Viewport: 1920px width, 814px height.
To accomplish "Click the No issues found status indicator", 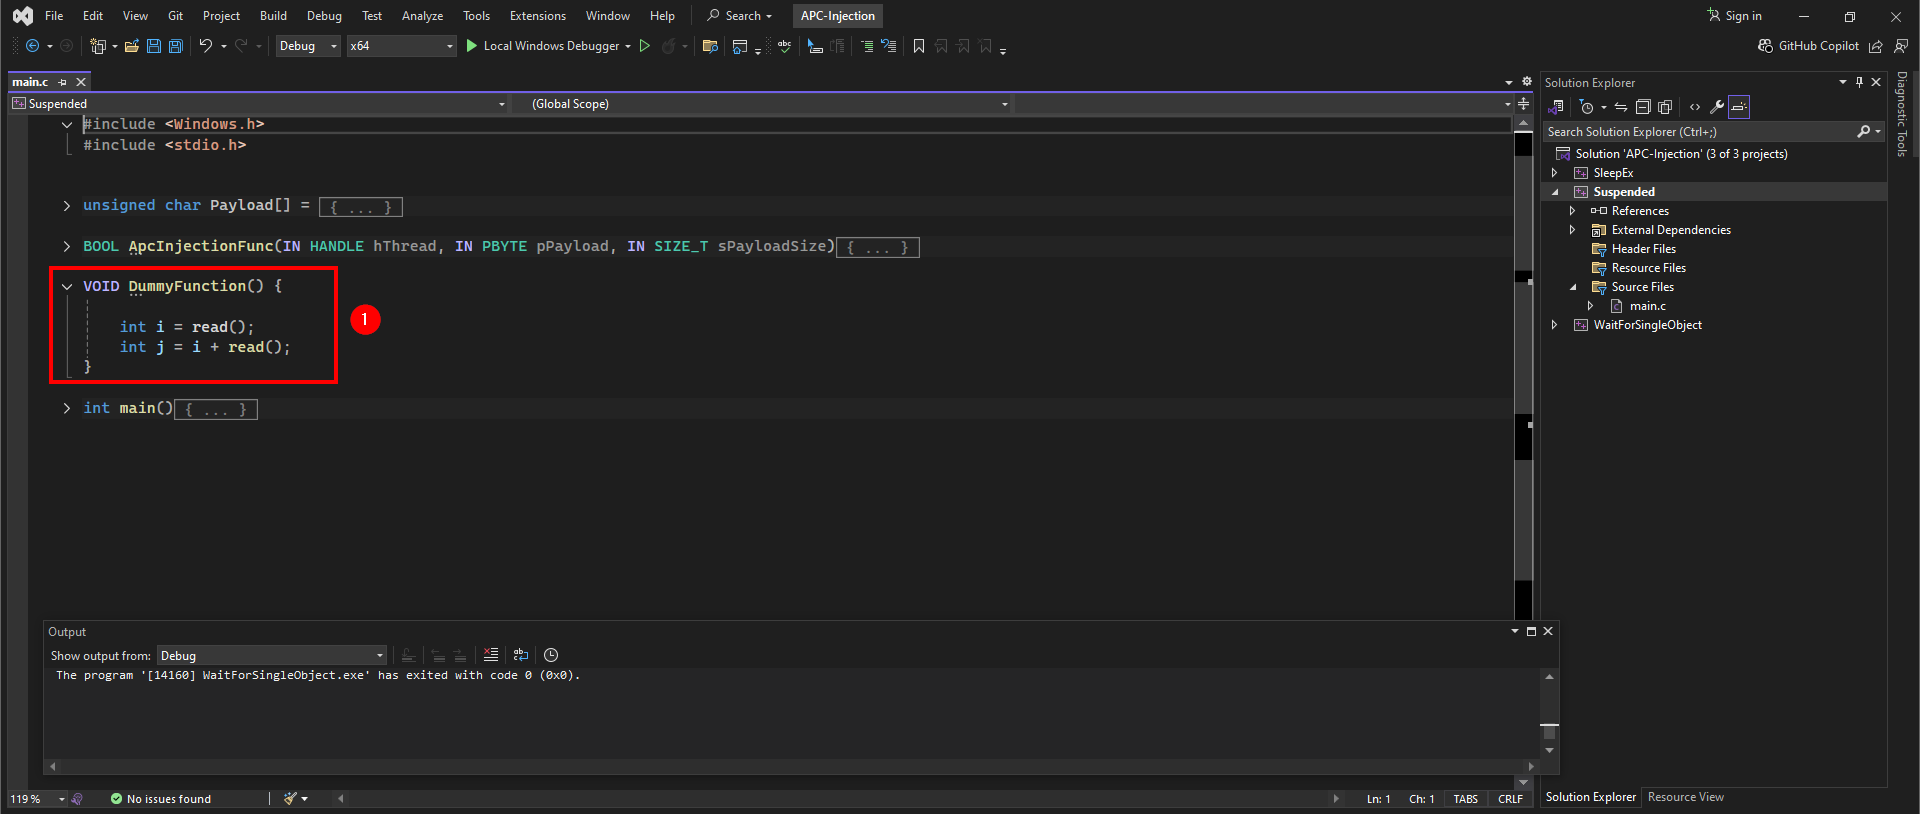I will (x=161, y=799).
